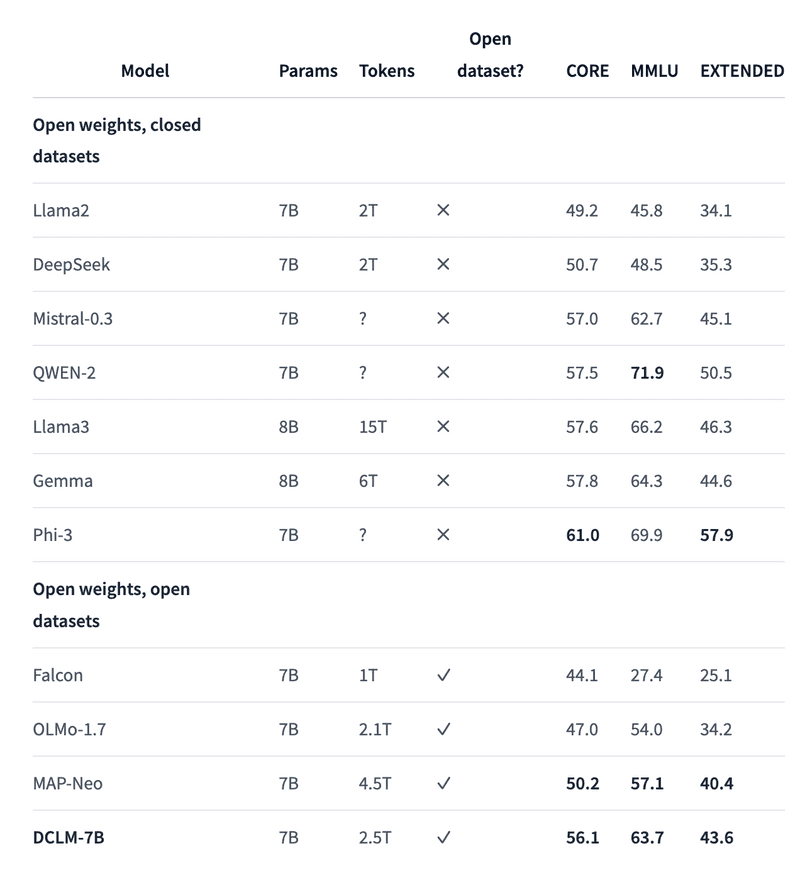
Task: Click the checkmark in the MAP-Neo row
Action: [444, 784]
